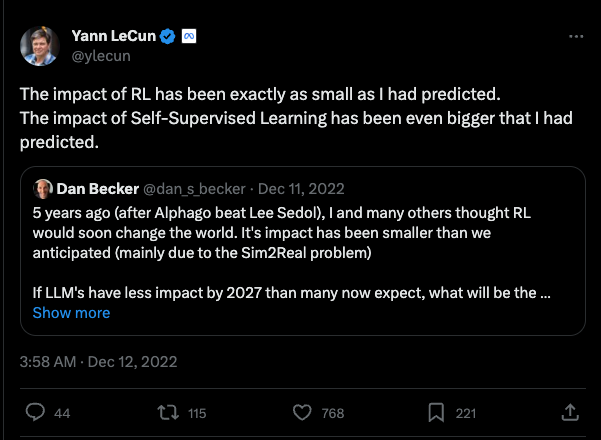601x440 pixels.
Task: Open the Yann LeCun display name
Action: pyautogui.click(x=113, y=36)
